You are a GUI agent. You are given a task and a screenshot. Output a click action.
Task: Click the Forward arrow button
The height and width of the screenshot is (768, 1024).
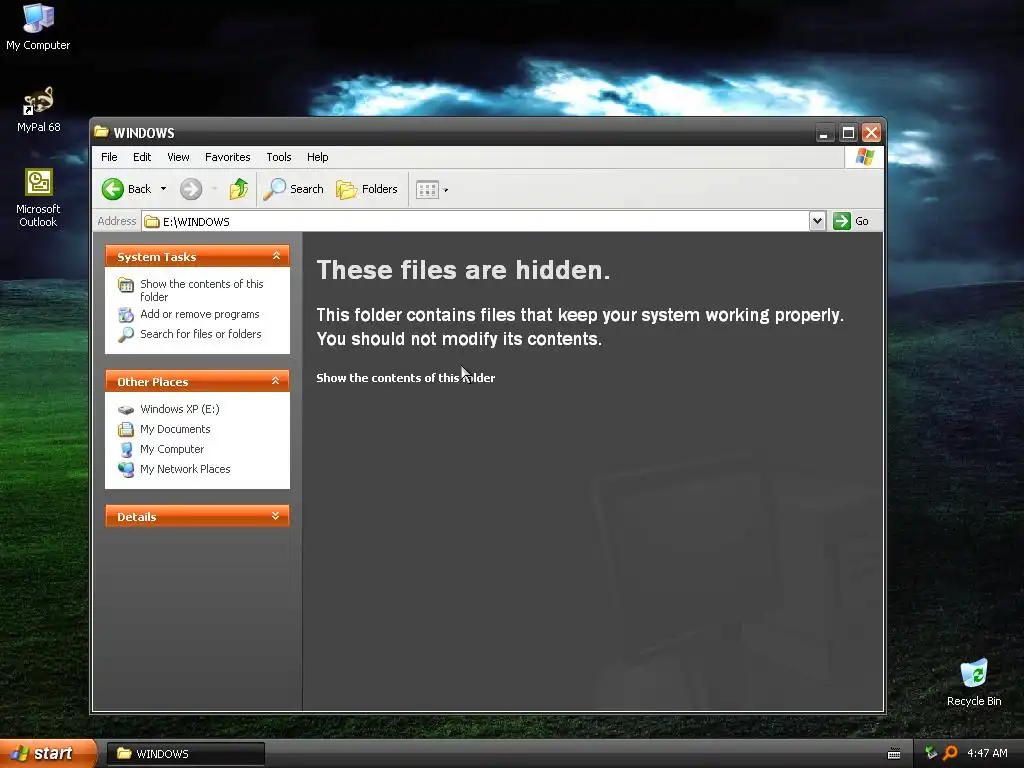[x=191, y=189]
